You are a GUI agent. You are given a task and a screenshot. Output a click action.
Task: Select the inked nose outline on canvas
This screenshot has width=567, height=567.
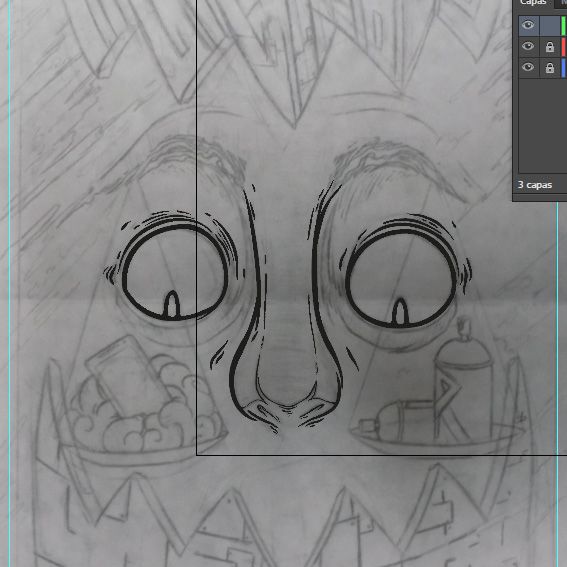coord(286,325)
